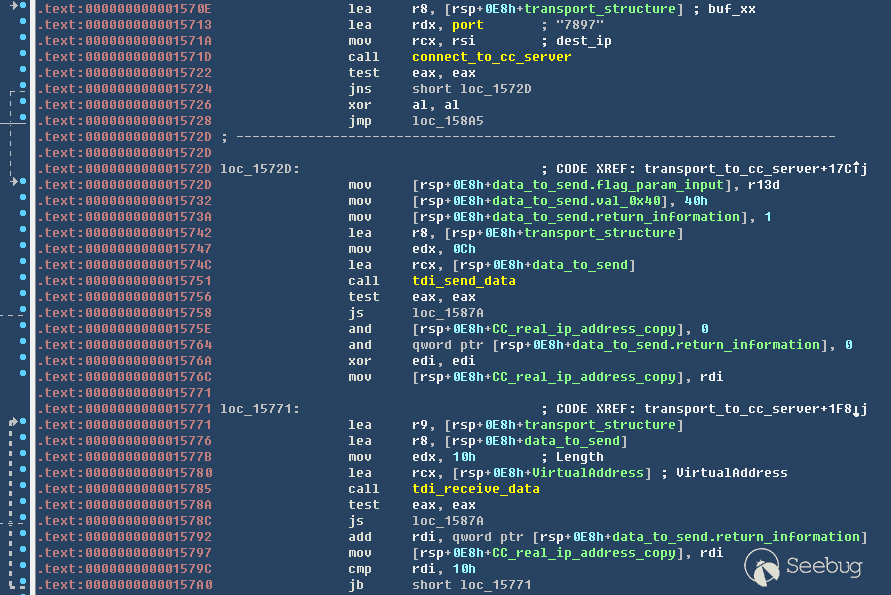Open the transport_to_cc_server+1F8 code xref
This screenshot has height=595, width=891.
pyautogui.click(x=756, y=409)
